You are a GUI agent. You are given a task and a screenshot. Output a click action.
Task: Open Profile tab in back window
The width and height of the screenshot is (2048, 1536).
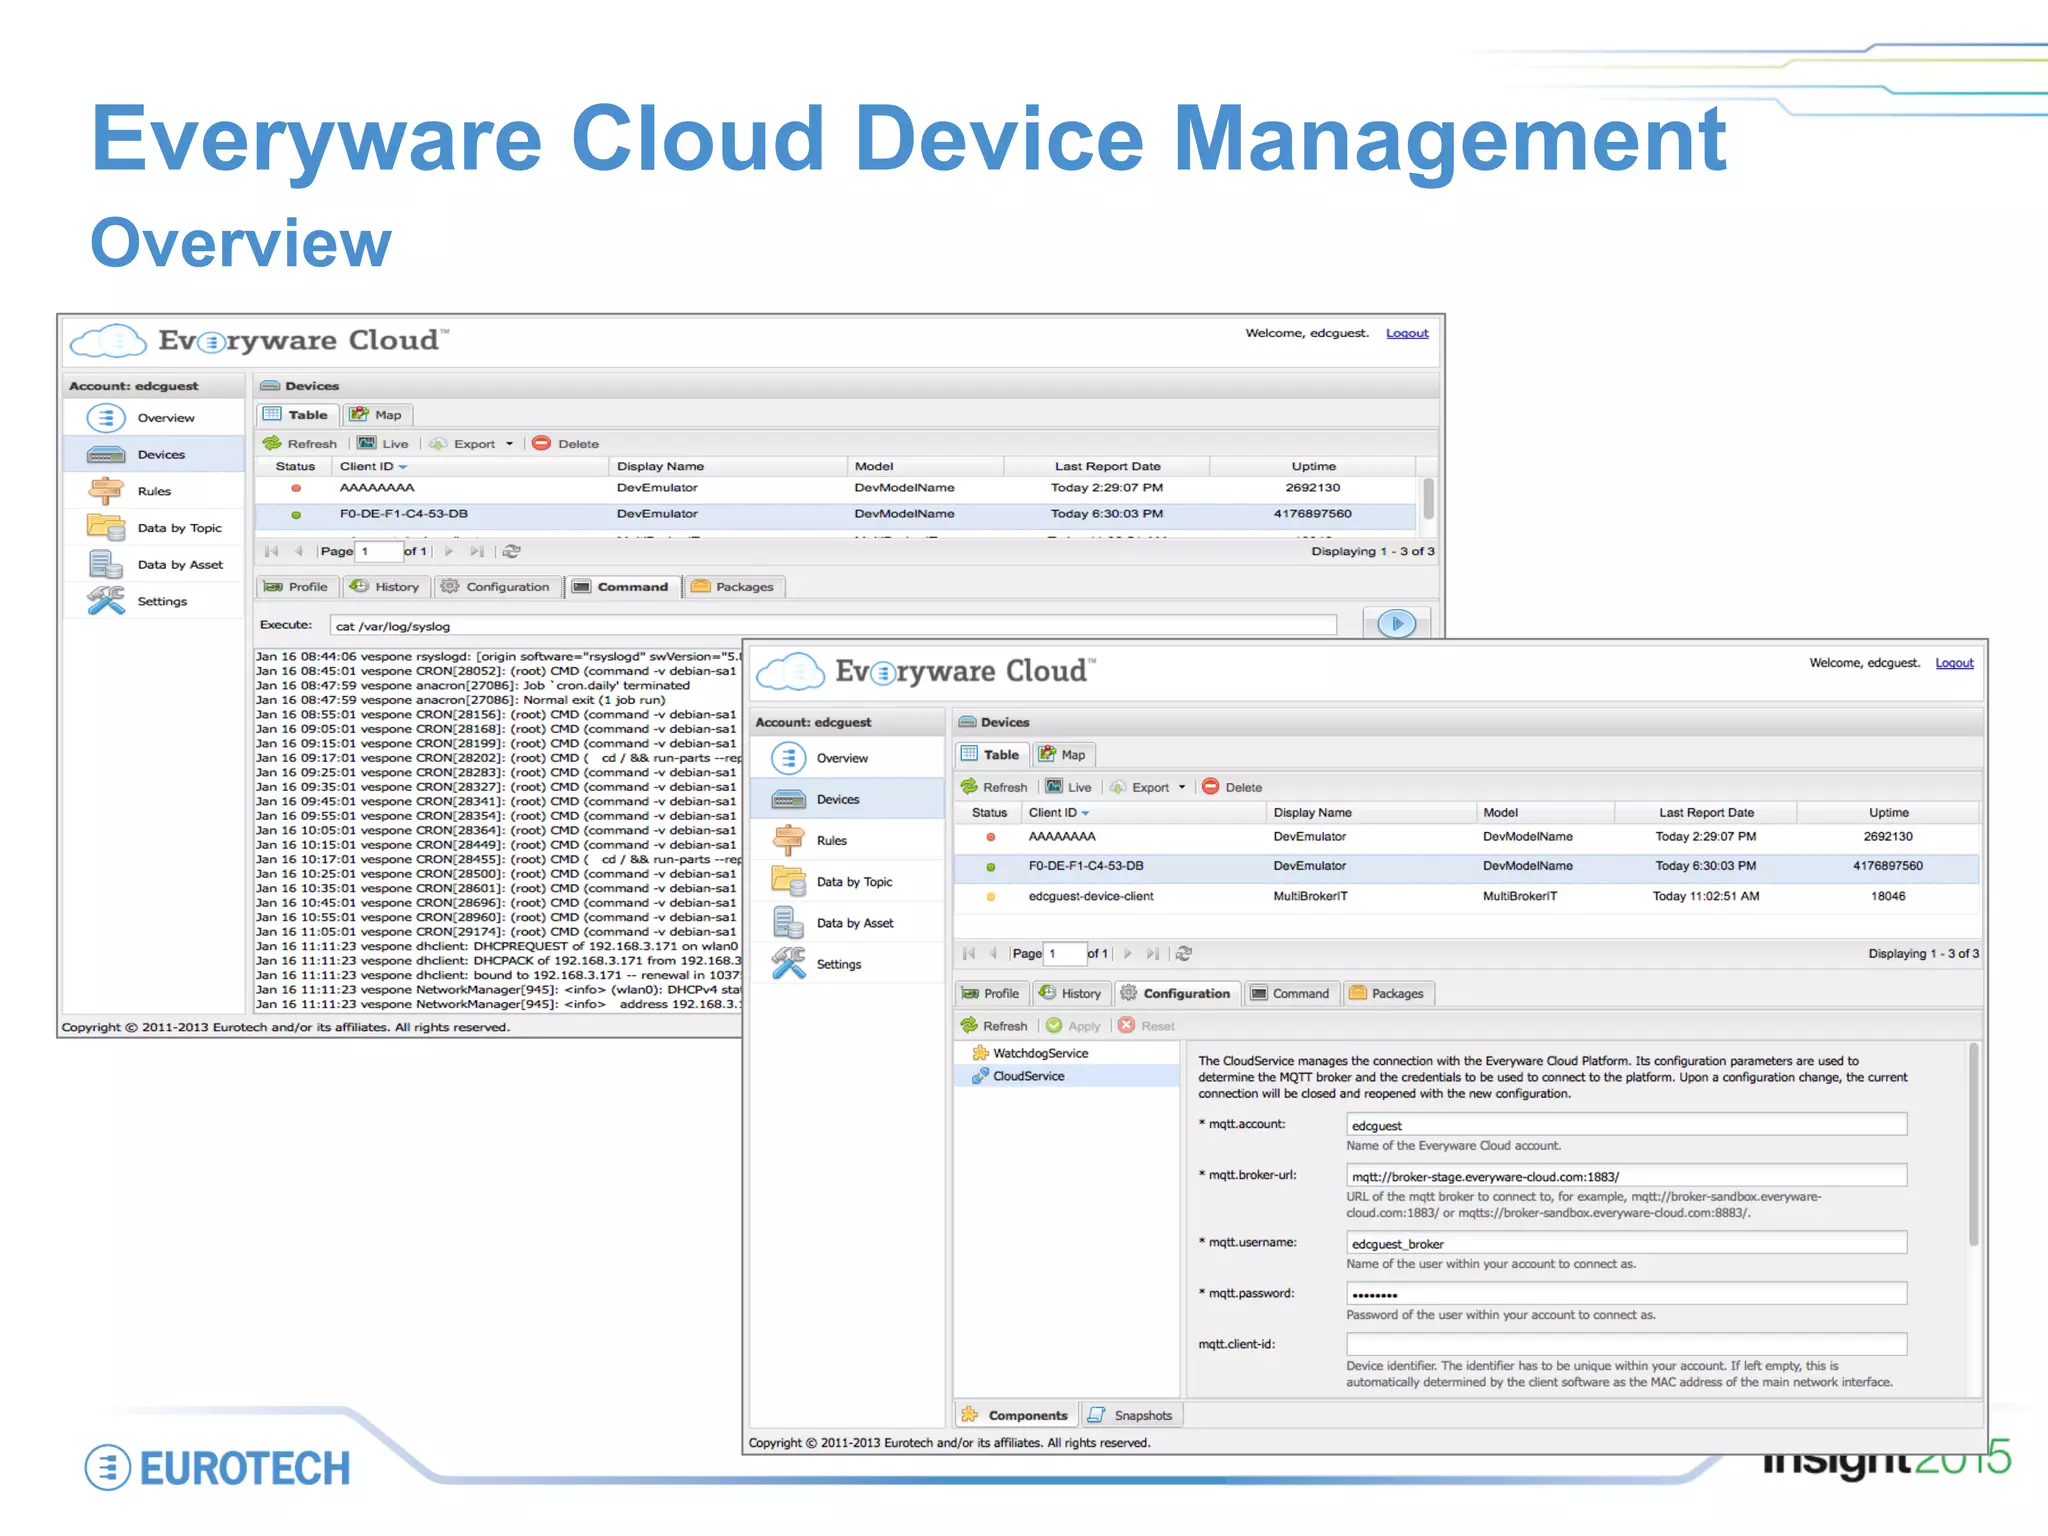[296, 587]
